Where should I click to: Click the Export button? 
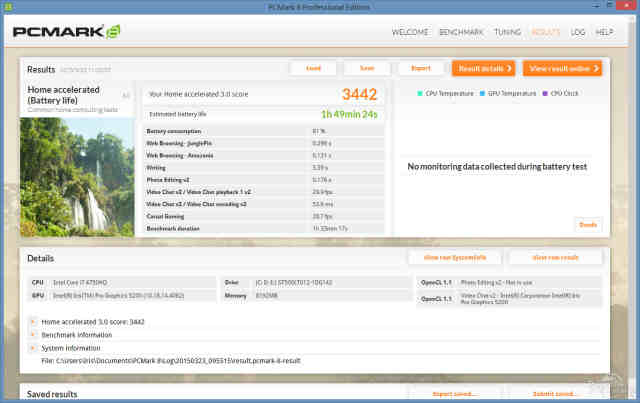point(421,68)
